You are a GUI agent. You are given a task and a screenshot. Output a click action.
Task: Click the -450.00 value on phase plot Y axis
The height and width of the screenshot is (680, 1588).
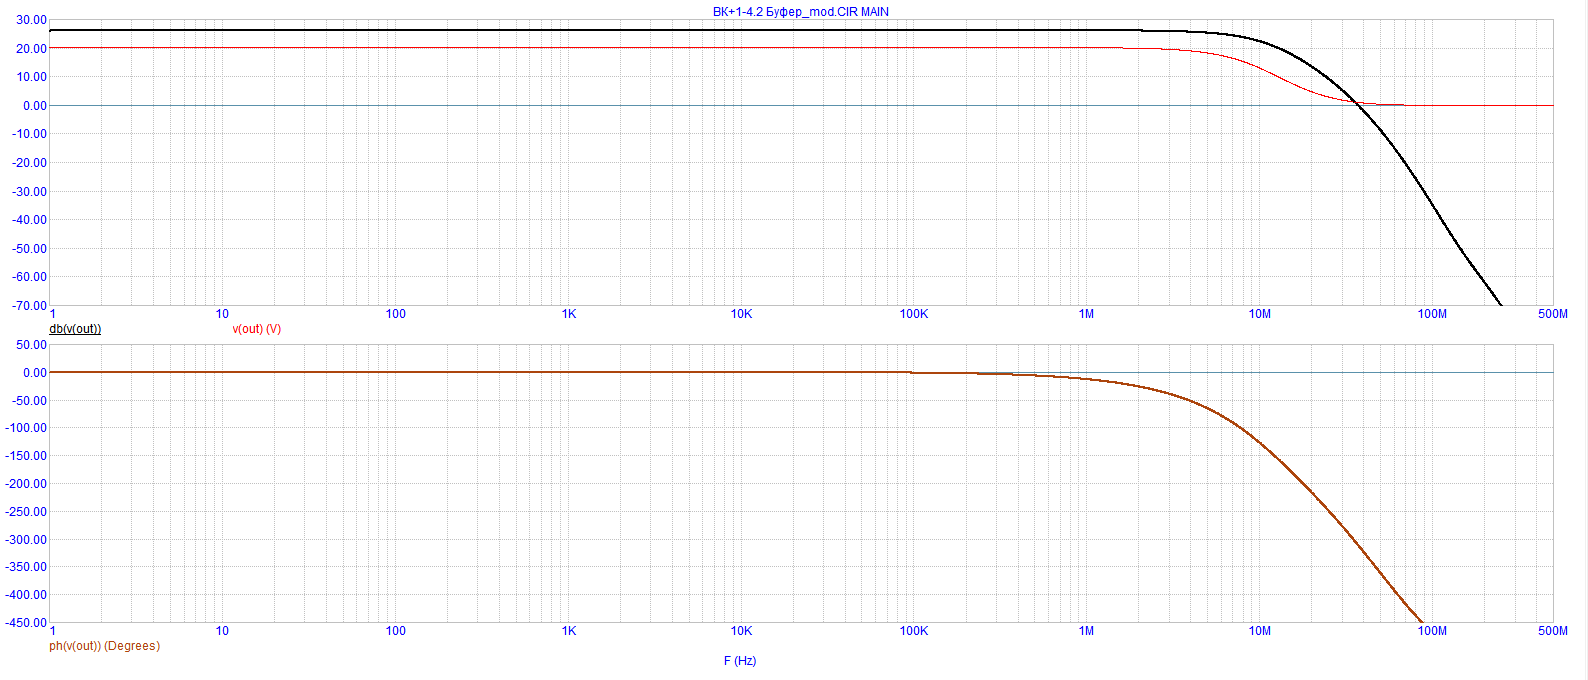coord(26,622)
